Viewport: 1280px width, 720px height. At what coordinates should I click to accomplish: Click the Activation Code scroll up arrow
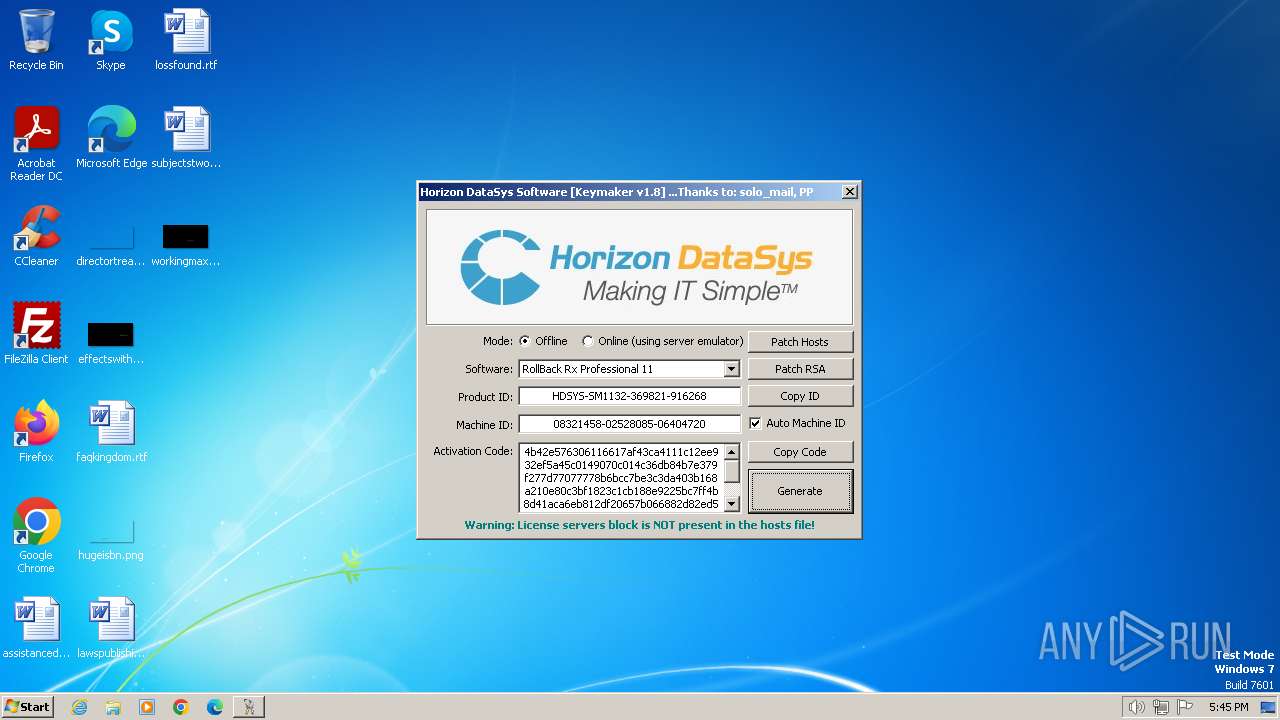coord(732,452)
